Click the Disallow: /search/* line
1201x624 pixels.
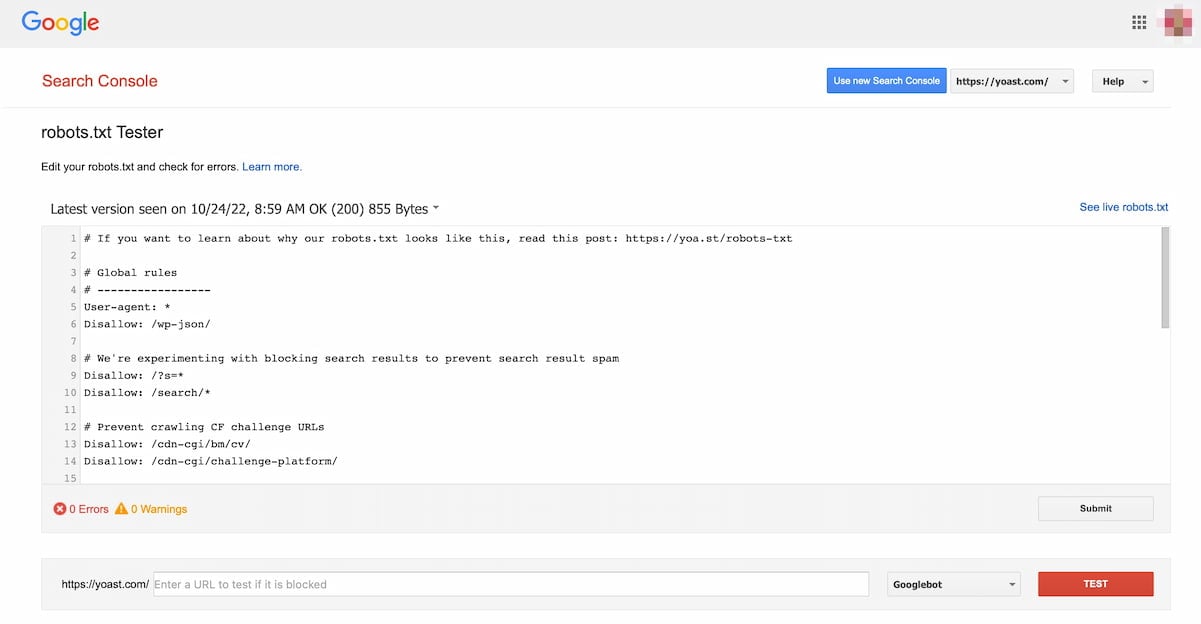147,392
